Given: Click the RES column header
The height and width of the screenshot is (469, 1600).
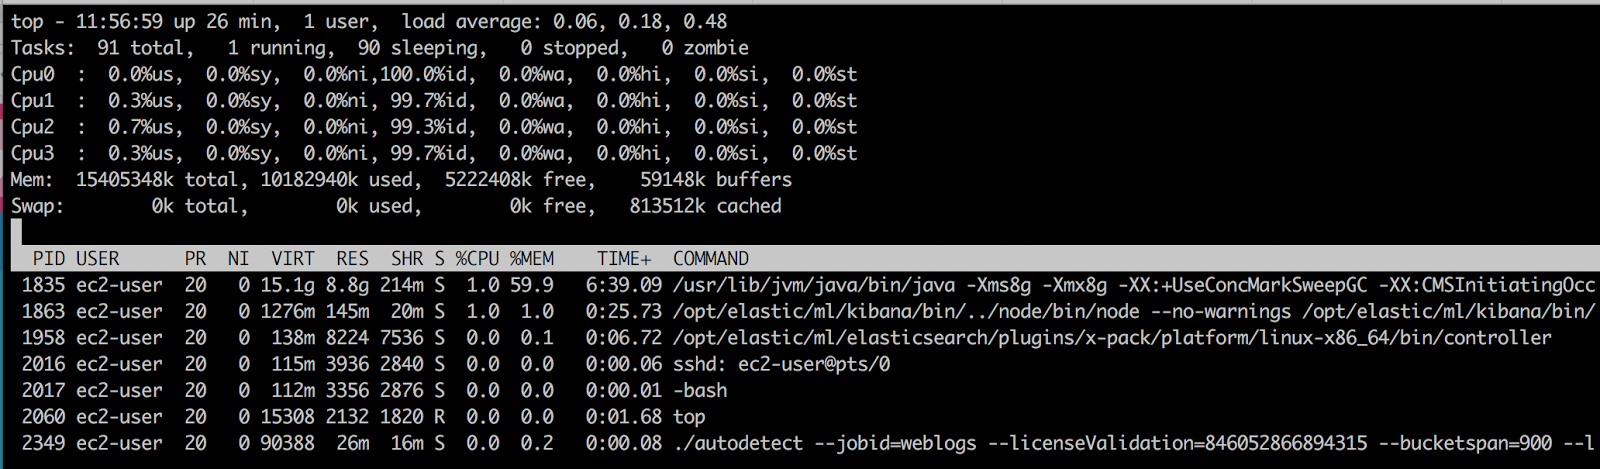Looking at the screenshot, I should pyautogui.click(x=352, y=259).
